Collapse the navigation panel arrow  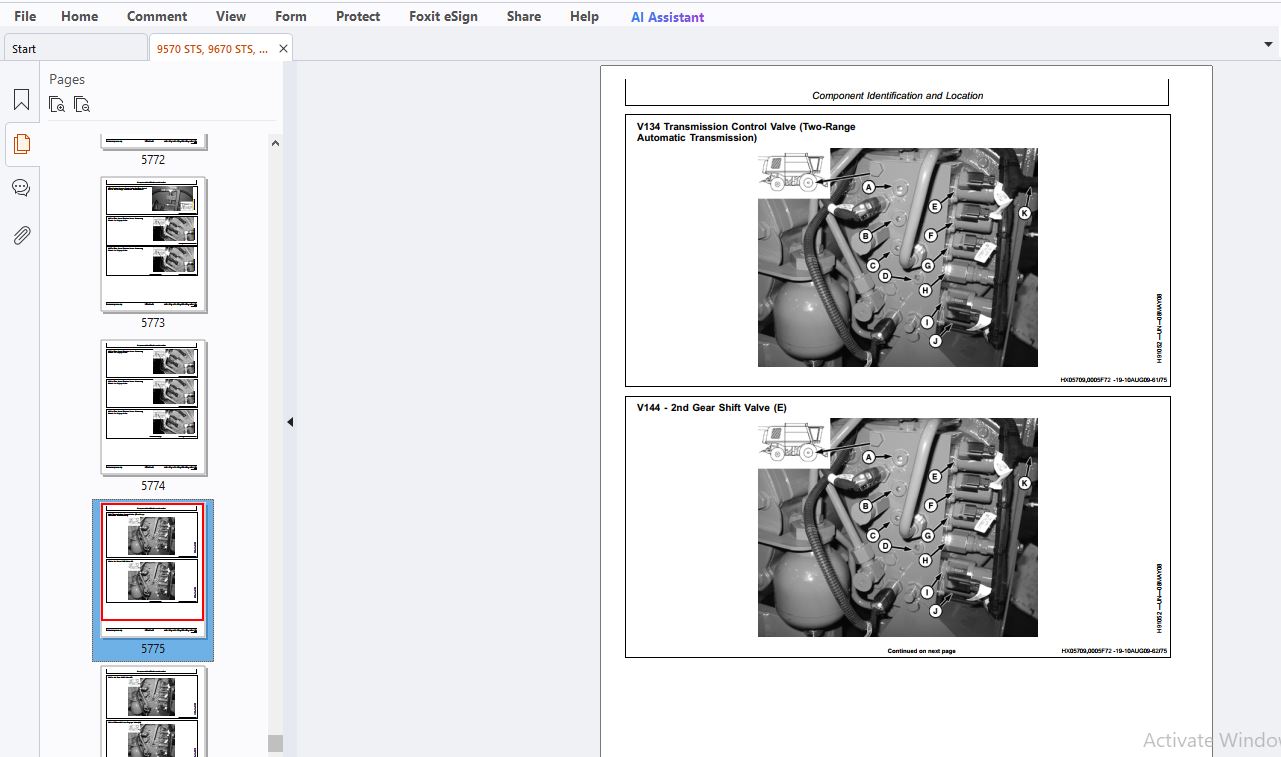point(290,422)
